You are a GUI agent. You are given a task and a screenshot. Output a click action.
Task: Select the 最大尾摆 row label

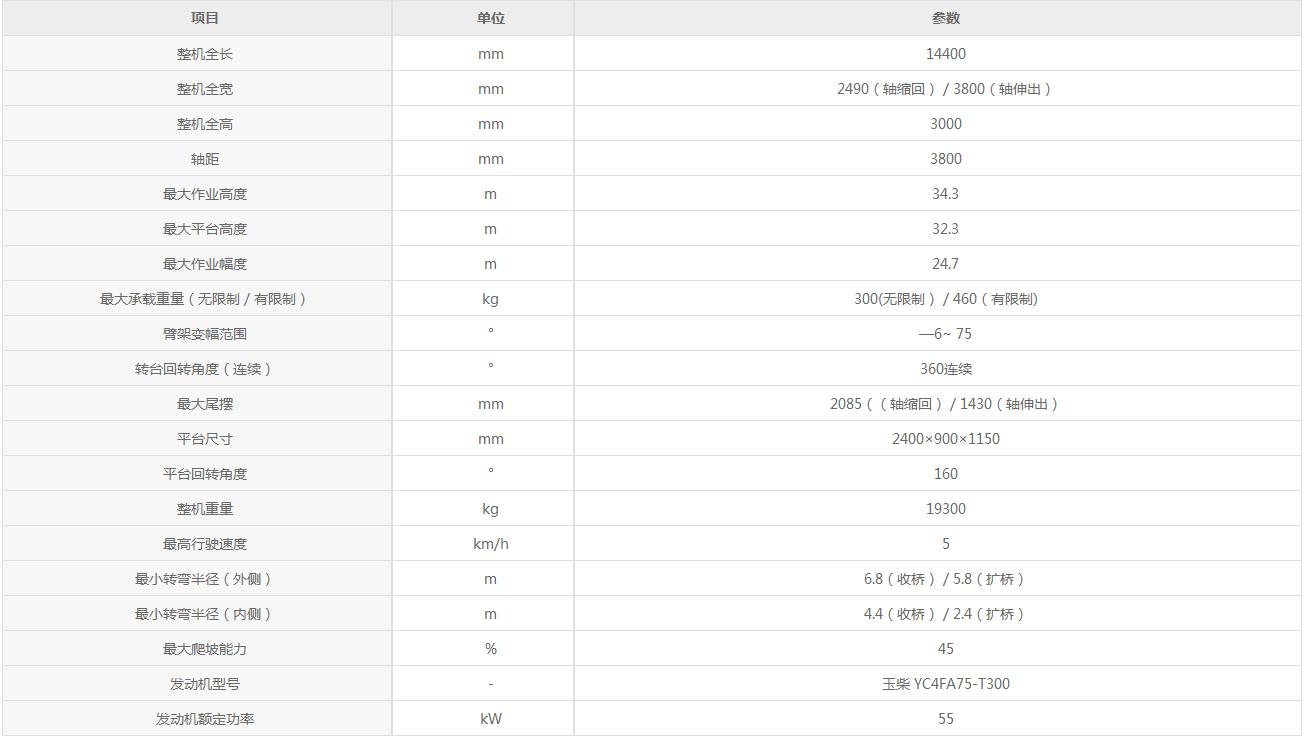coord(205,404)
